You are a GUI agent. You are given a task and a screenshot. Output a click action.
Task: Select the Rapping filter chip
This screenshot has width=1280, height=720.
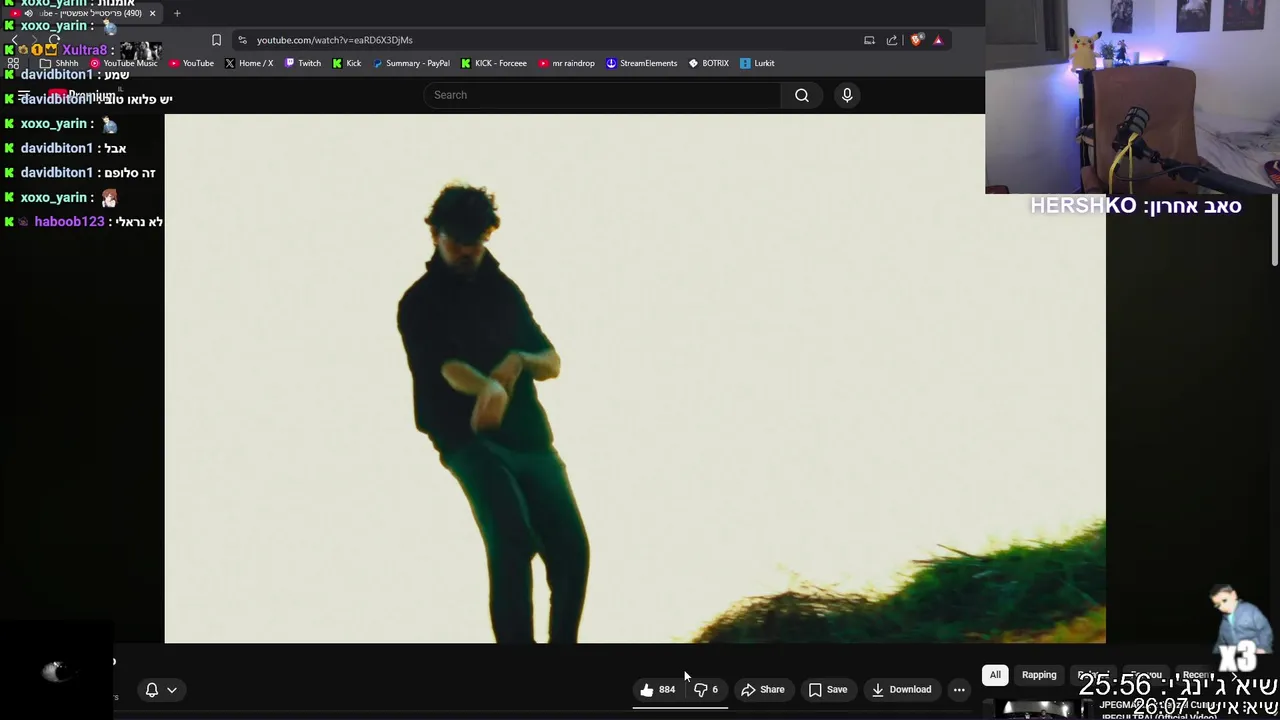click(x=1039, y=675)
